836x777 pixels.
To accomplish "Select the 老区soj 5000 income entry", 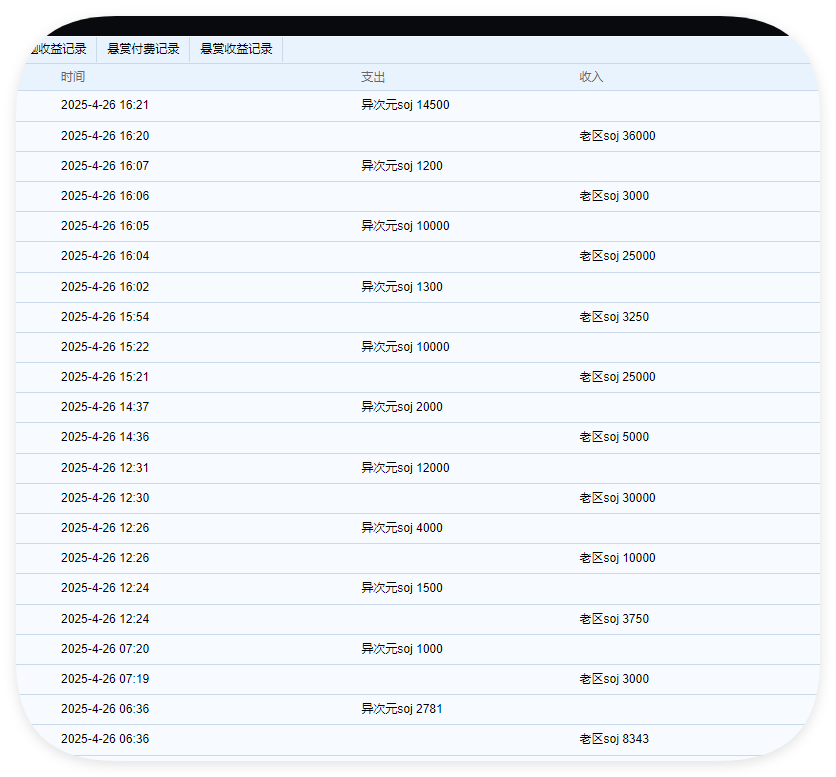I will [614, 437].
